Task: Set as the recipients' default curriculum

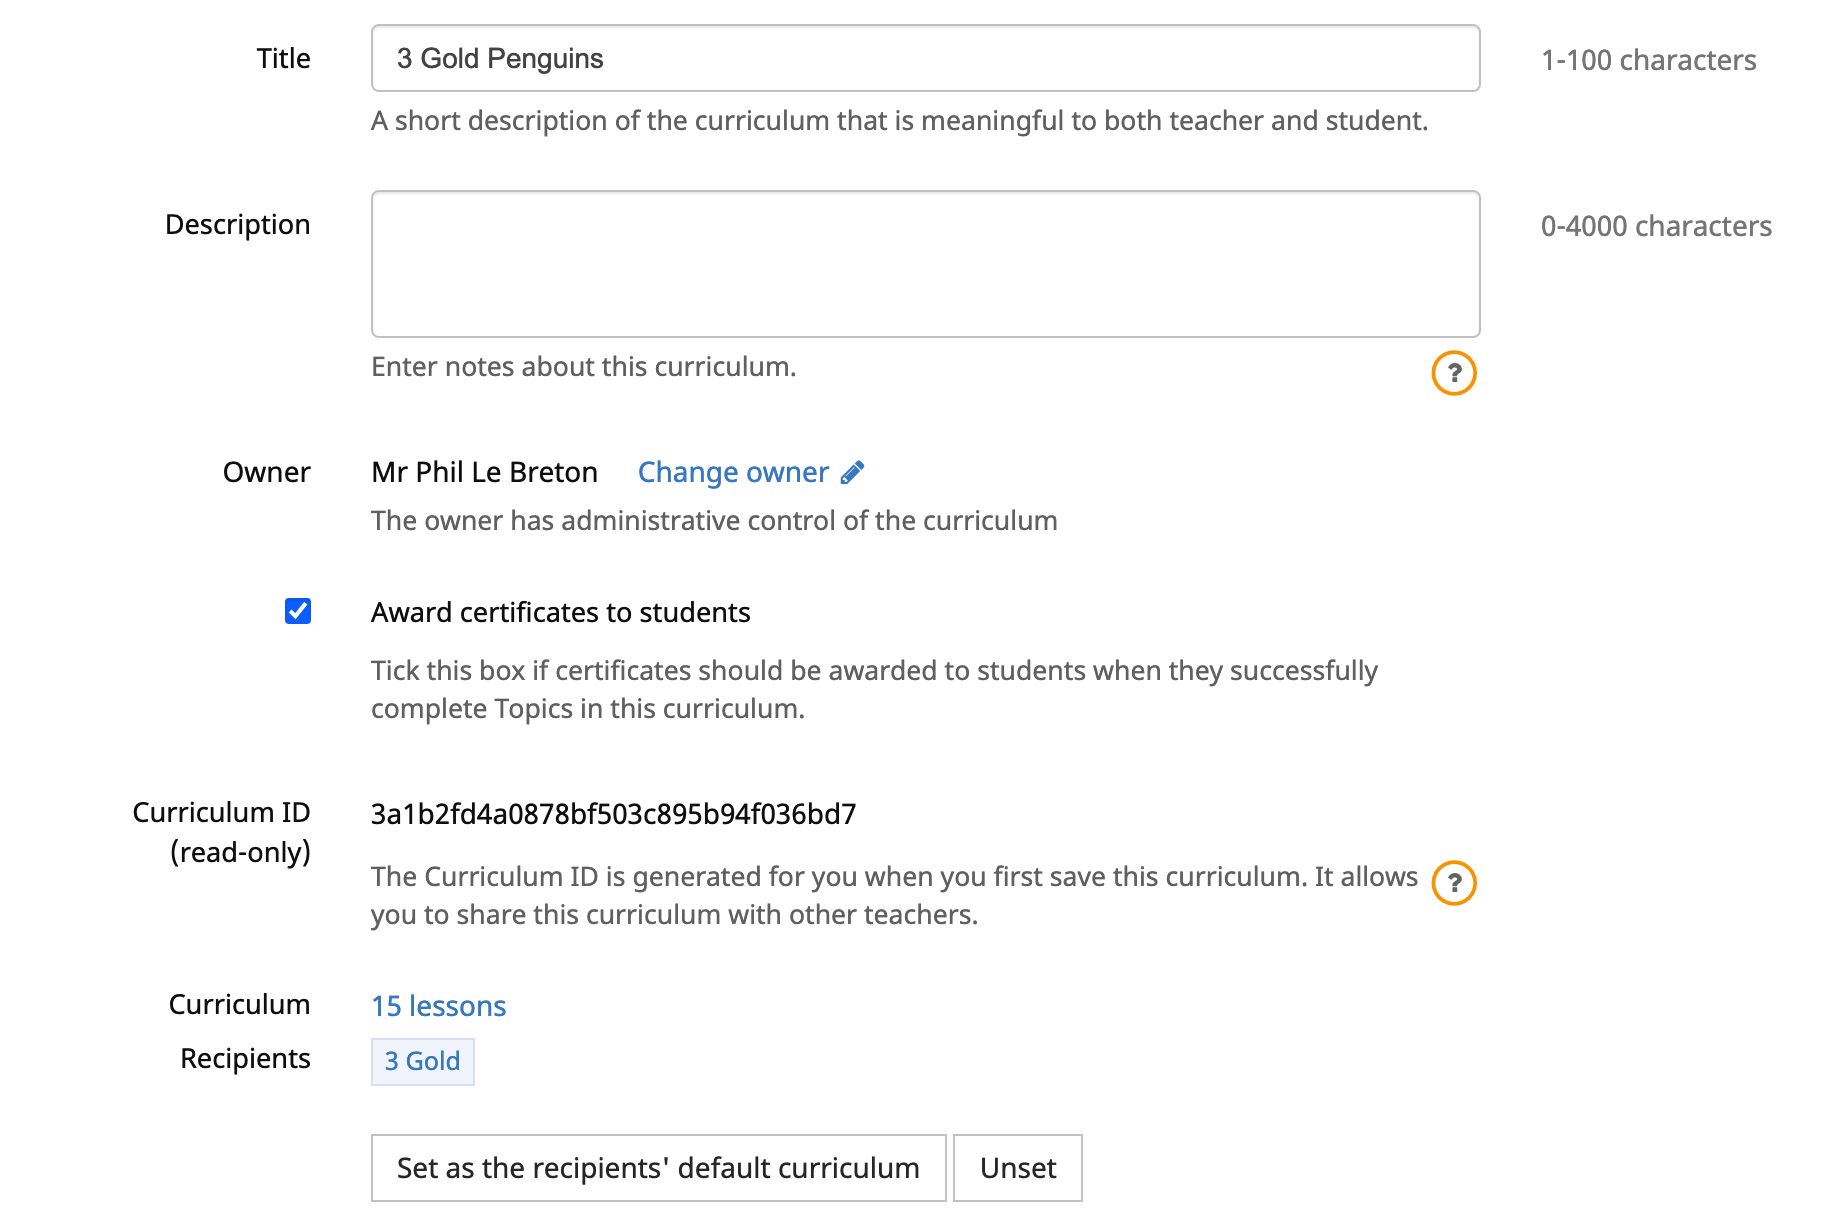Action: coord(658,1168)
